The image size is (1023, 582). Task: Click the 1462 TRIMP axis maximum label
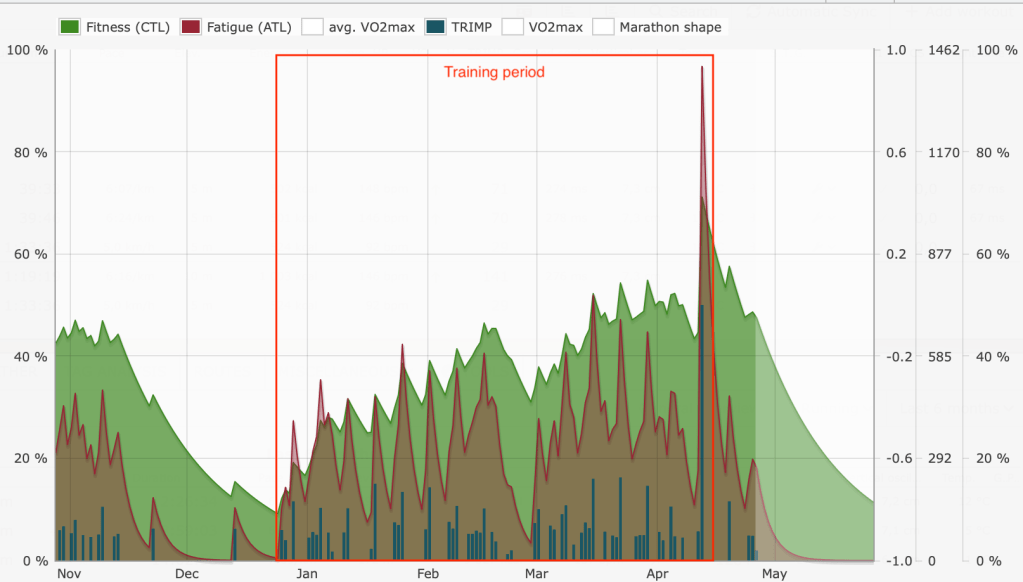(x=944, y=50)
